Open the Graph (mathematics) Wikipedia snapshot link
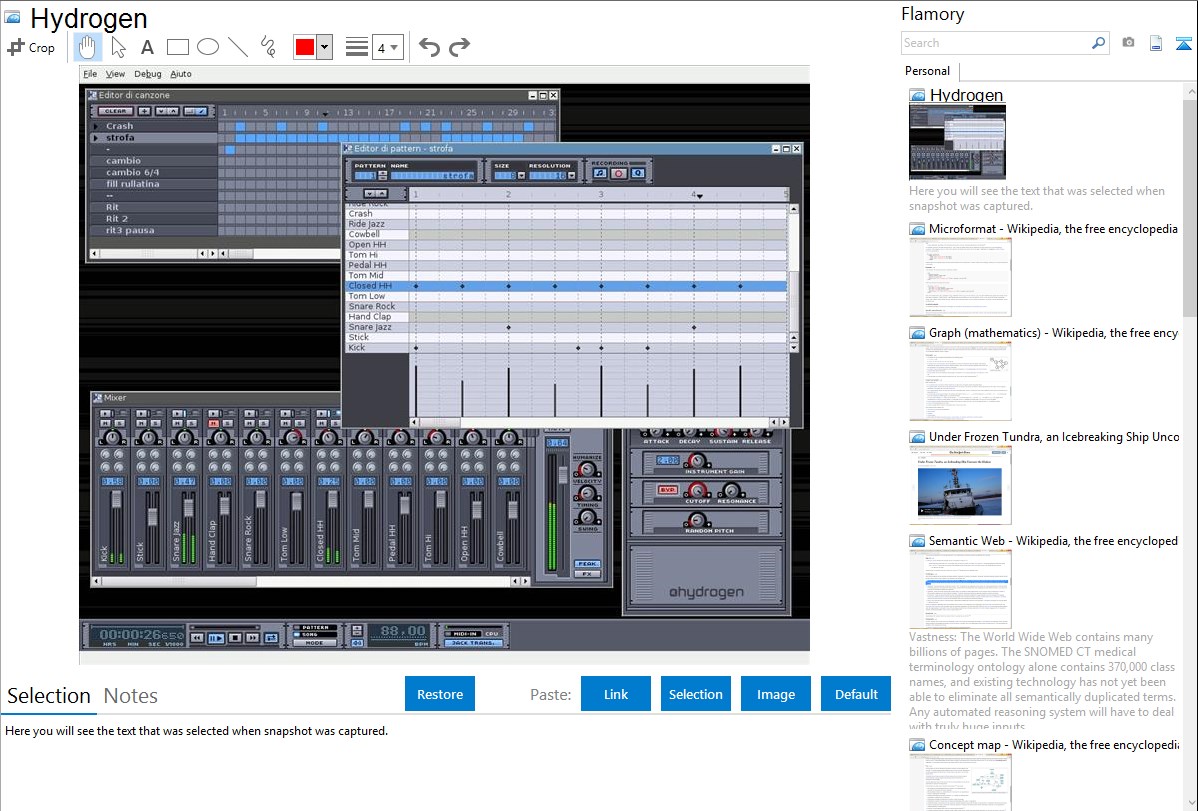Screen dimensions: 1198x811 coord(1053,333)
